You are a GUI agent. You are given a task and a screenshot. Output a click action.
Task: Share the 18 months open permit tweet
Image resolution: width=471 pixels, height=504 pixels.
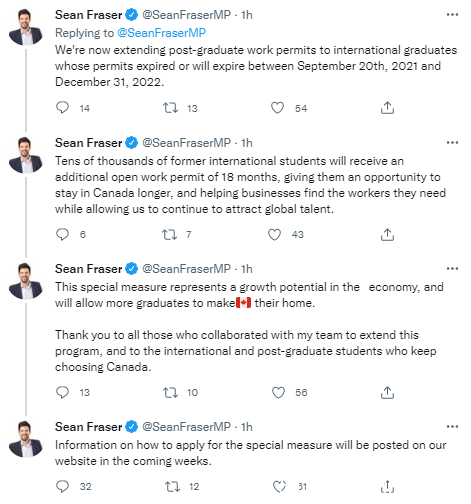pyautogui.click(x=387, y=235)
